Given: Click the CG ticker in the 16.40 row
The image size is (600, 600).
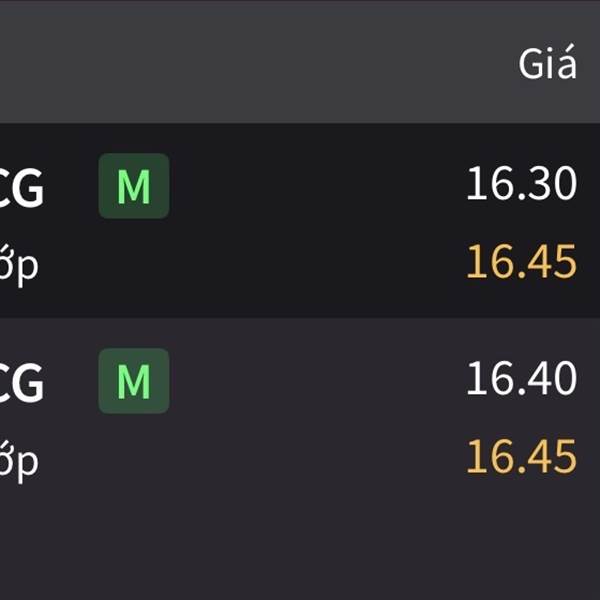Looking at the screenshot, I should coord(22,382).
